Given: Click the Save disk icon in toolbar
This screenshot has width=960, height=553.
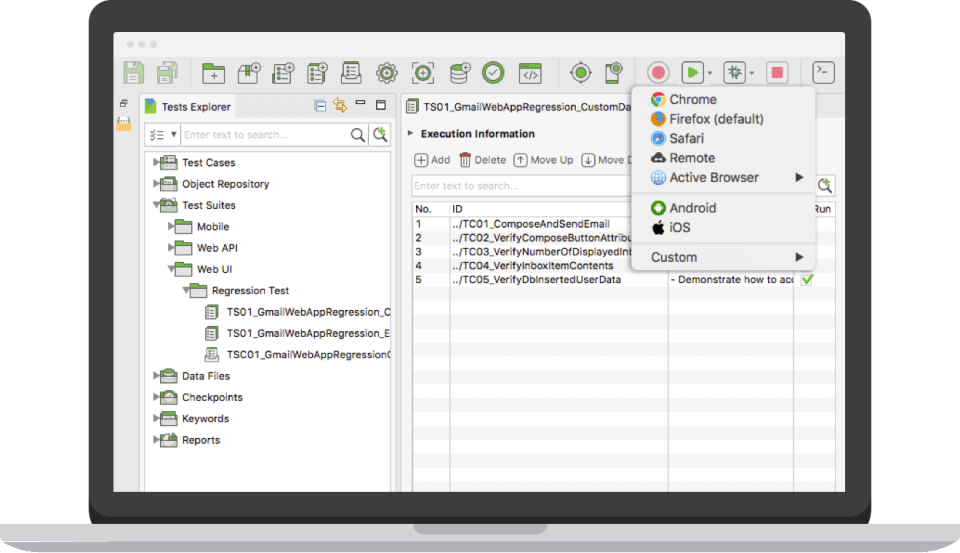Looking at the screenshot, I should pos(133,73).
